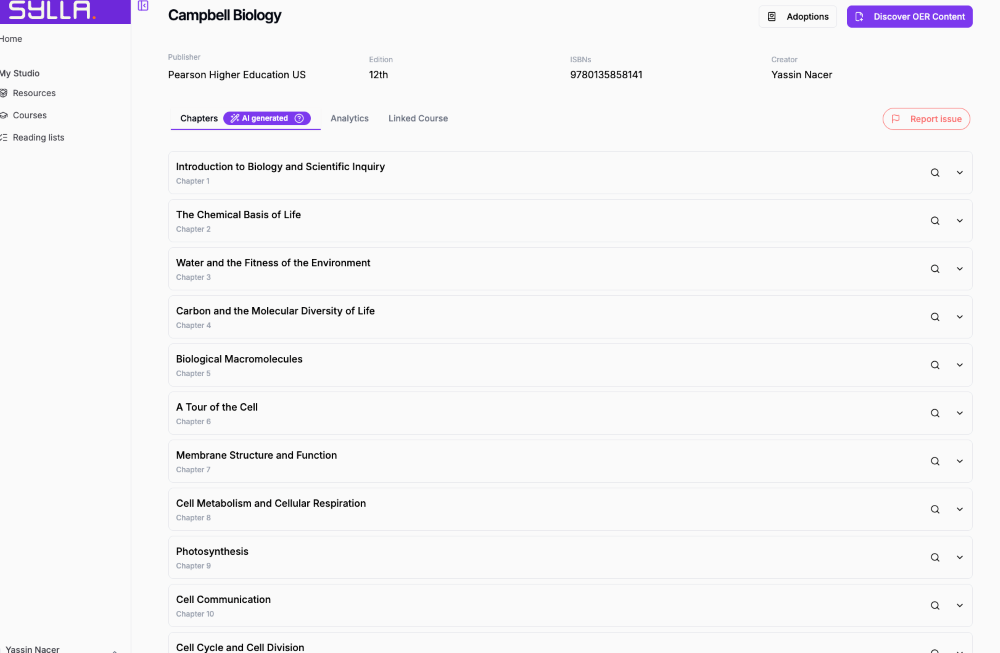
Task: Click the info toggle next to AI generated
Action: [299, 117]
